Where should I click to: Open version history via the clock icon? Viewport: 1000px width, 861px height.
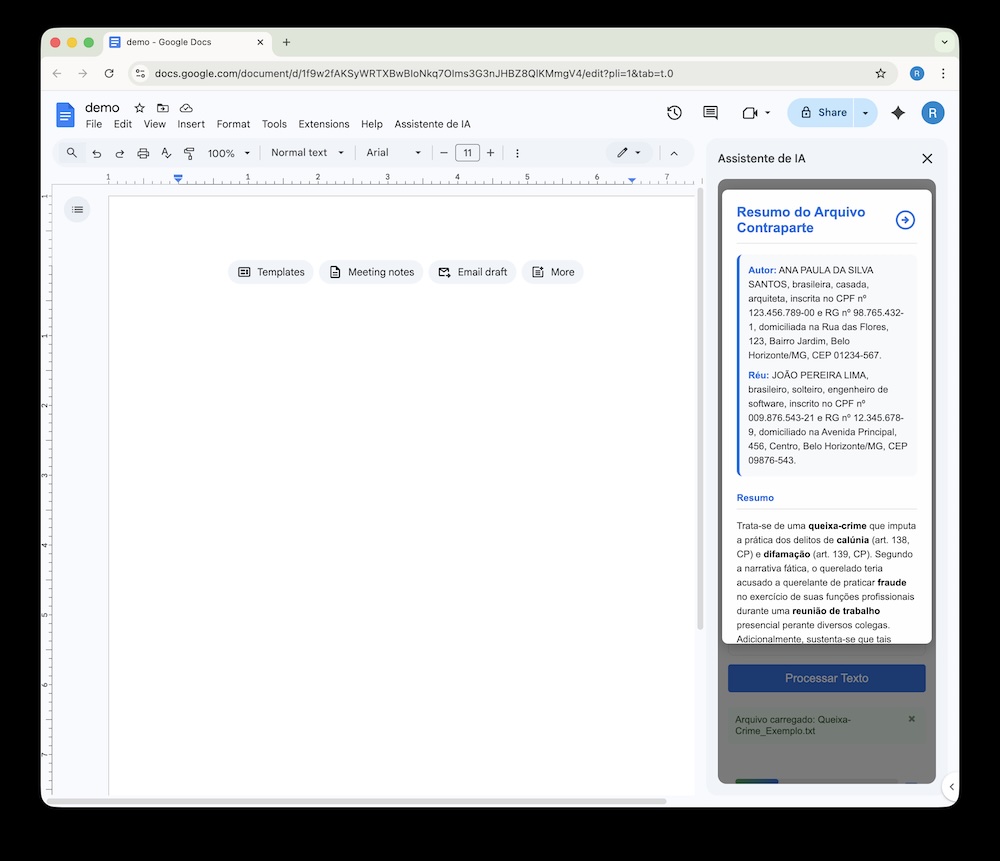[674, 113]
